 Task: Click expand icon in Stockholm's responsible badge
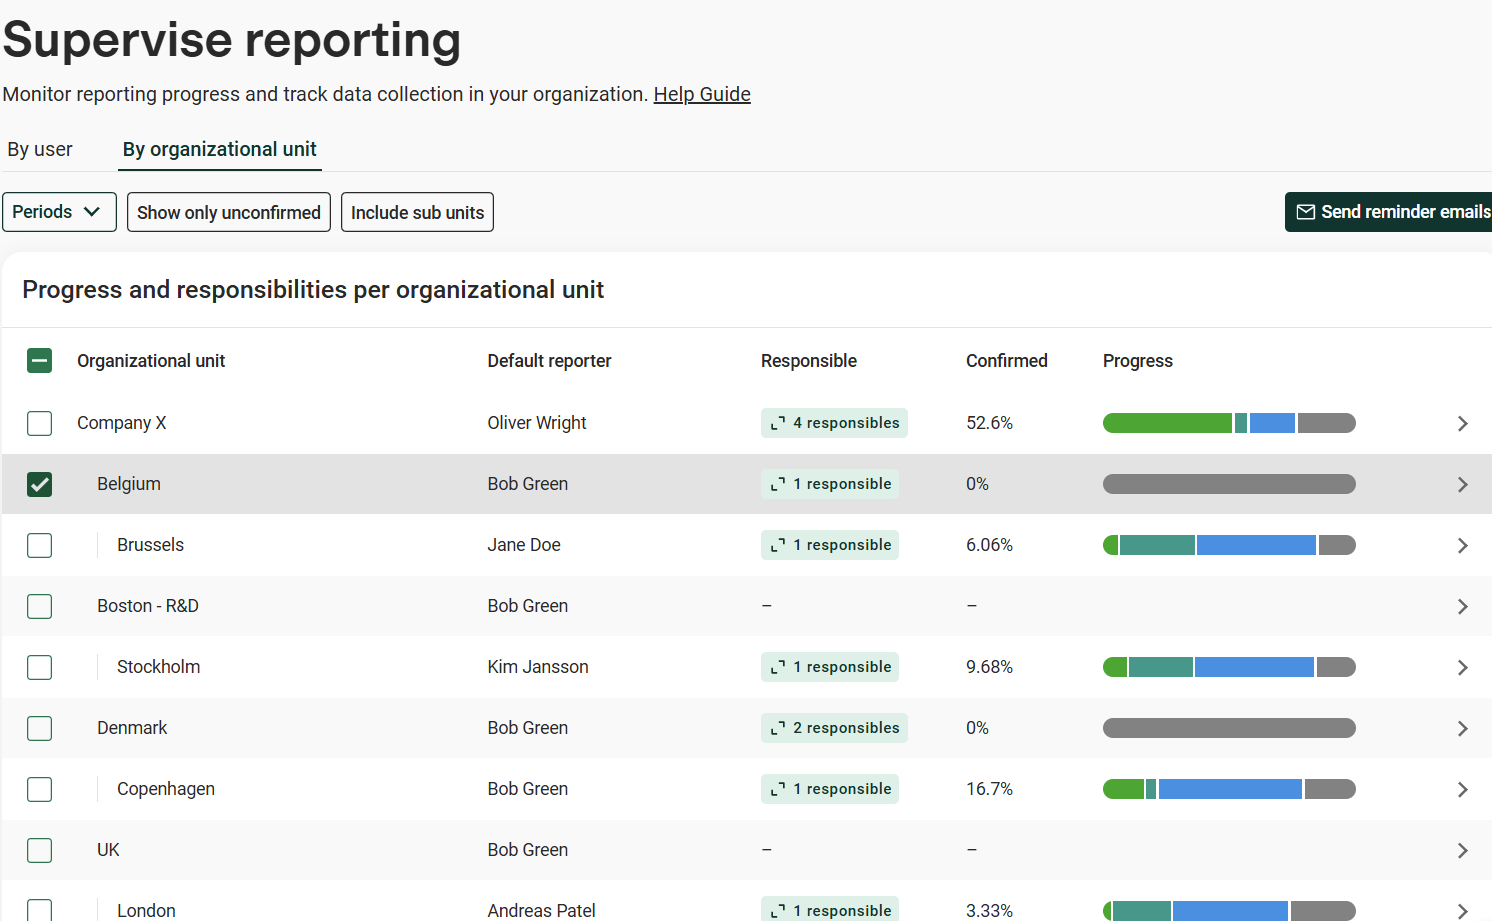click(x=778, y=668)
